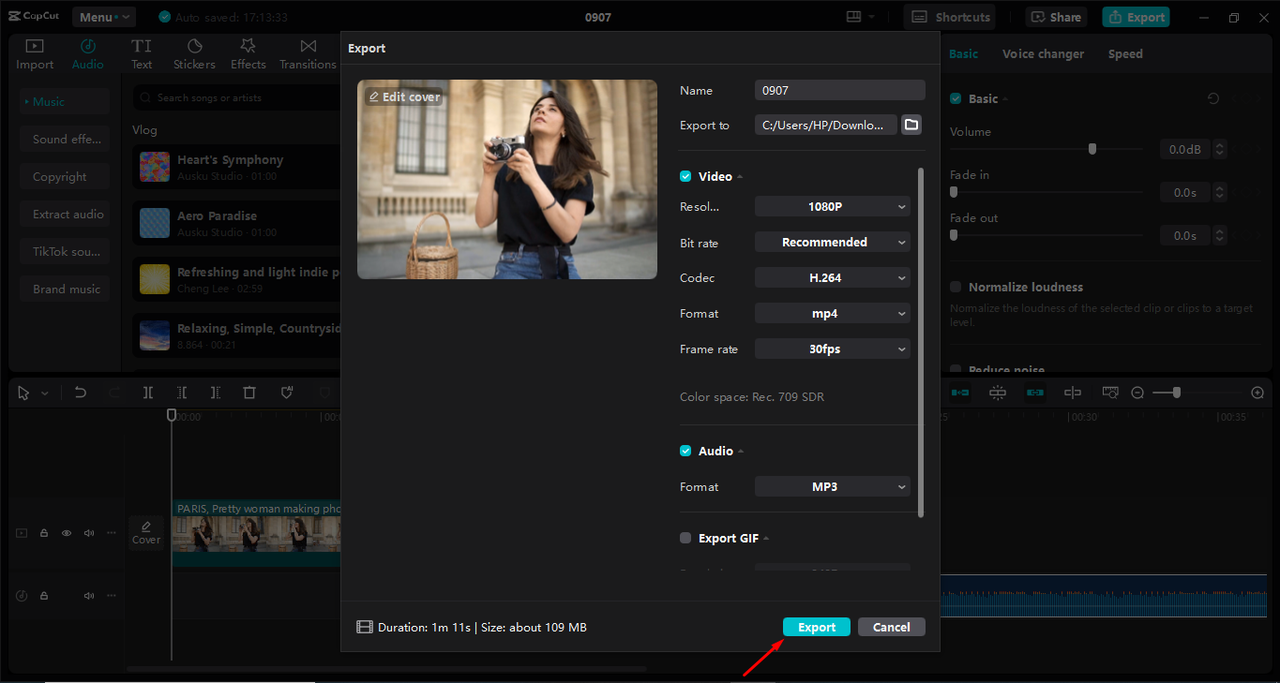Click the Delete right split icon
The width and height of the screenshot is (1280, 683).
[x=215, y=393]
